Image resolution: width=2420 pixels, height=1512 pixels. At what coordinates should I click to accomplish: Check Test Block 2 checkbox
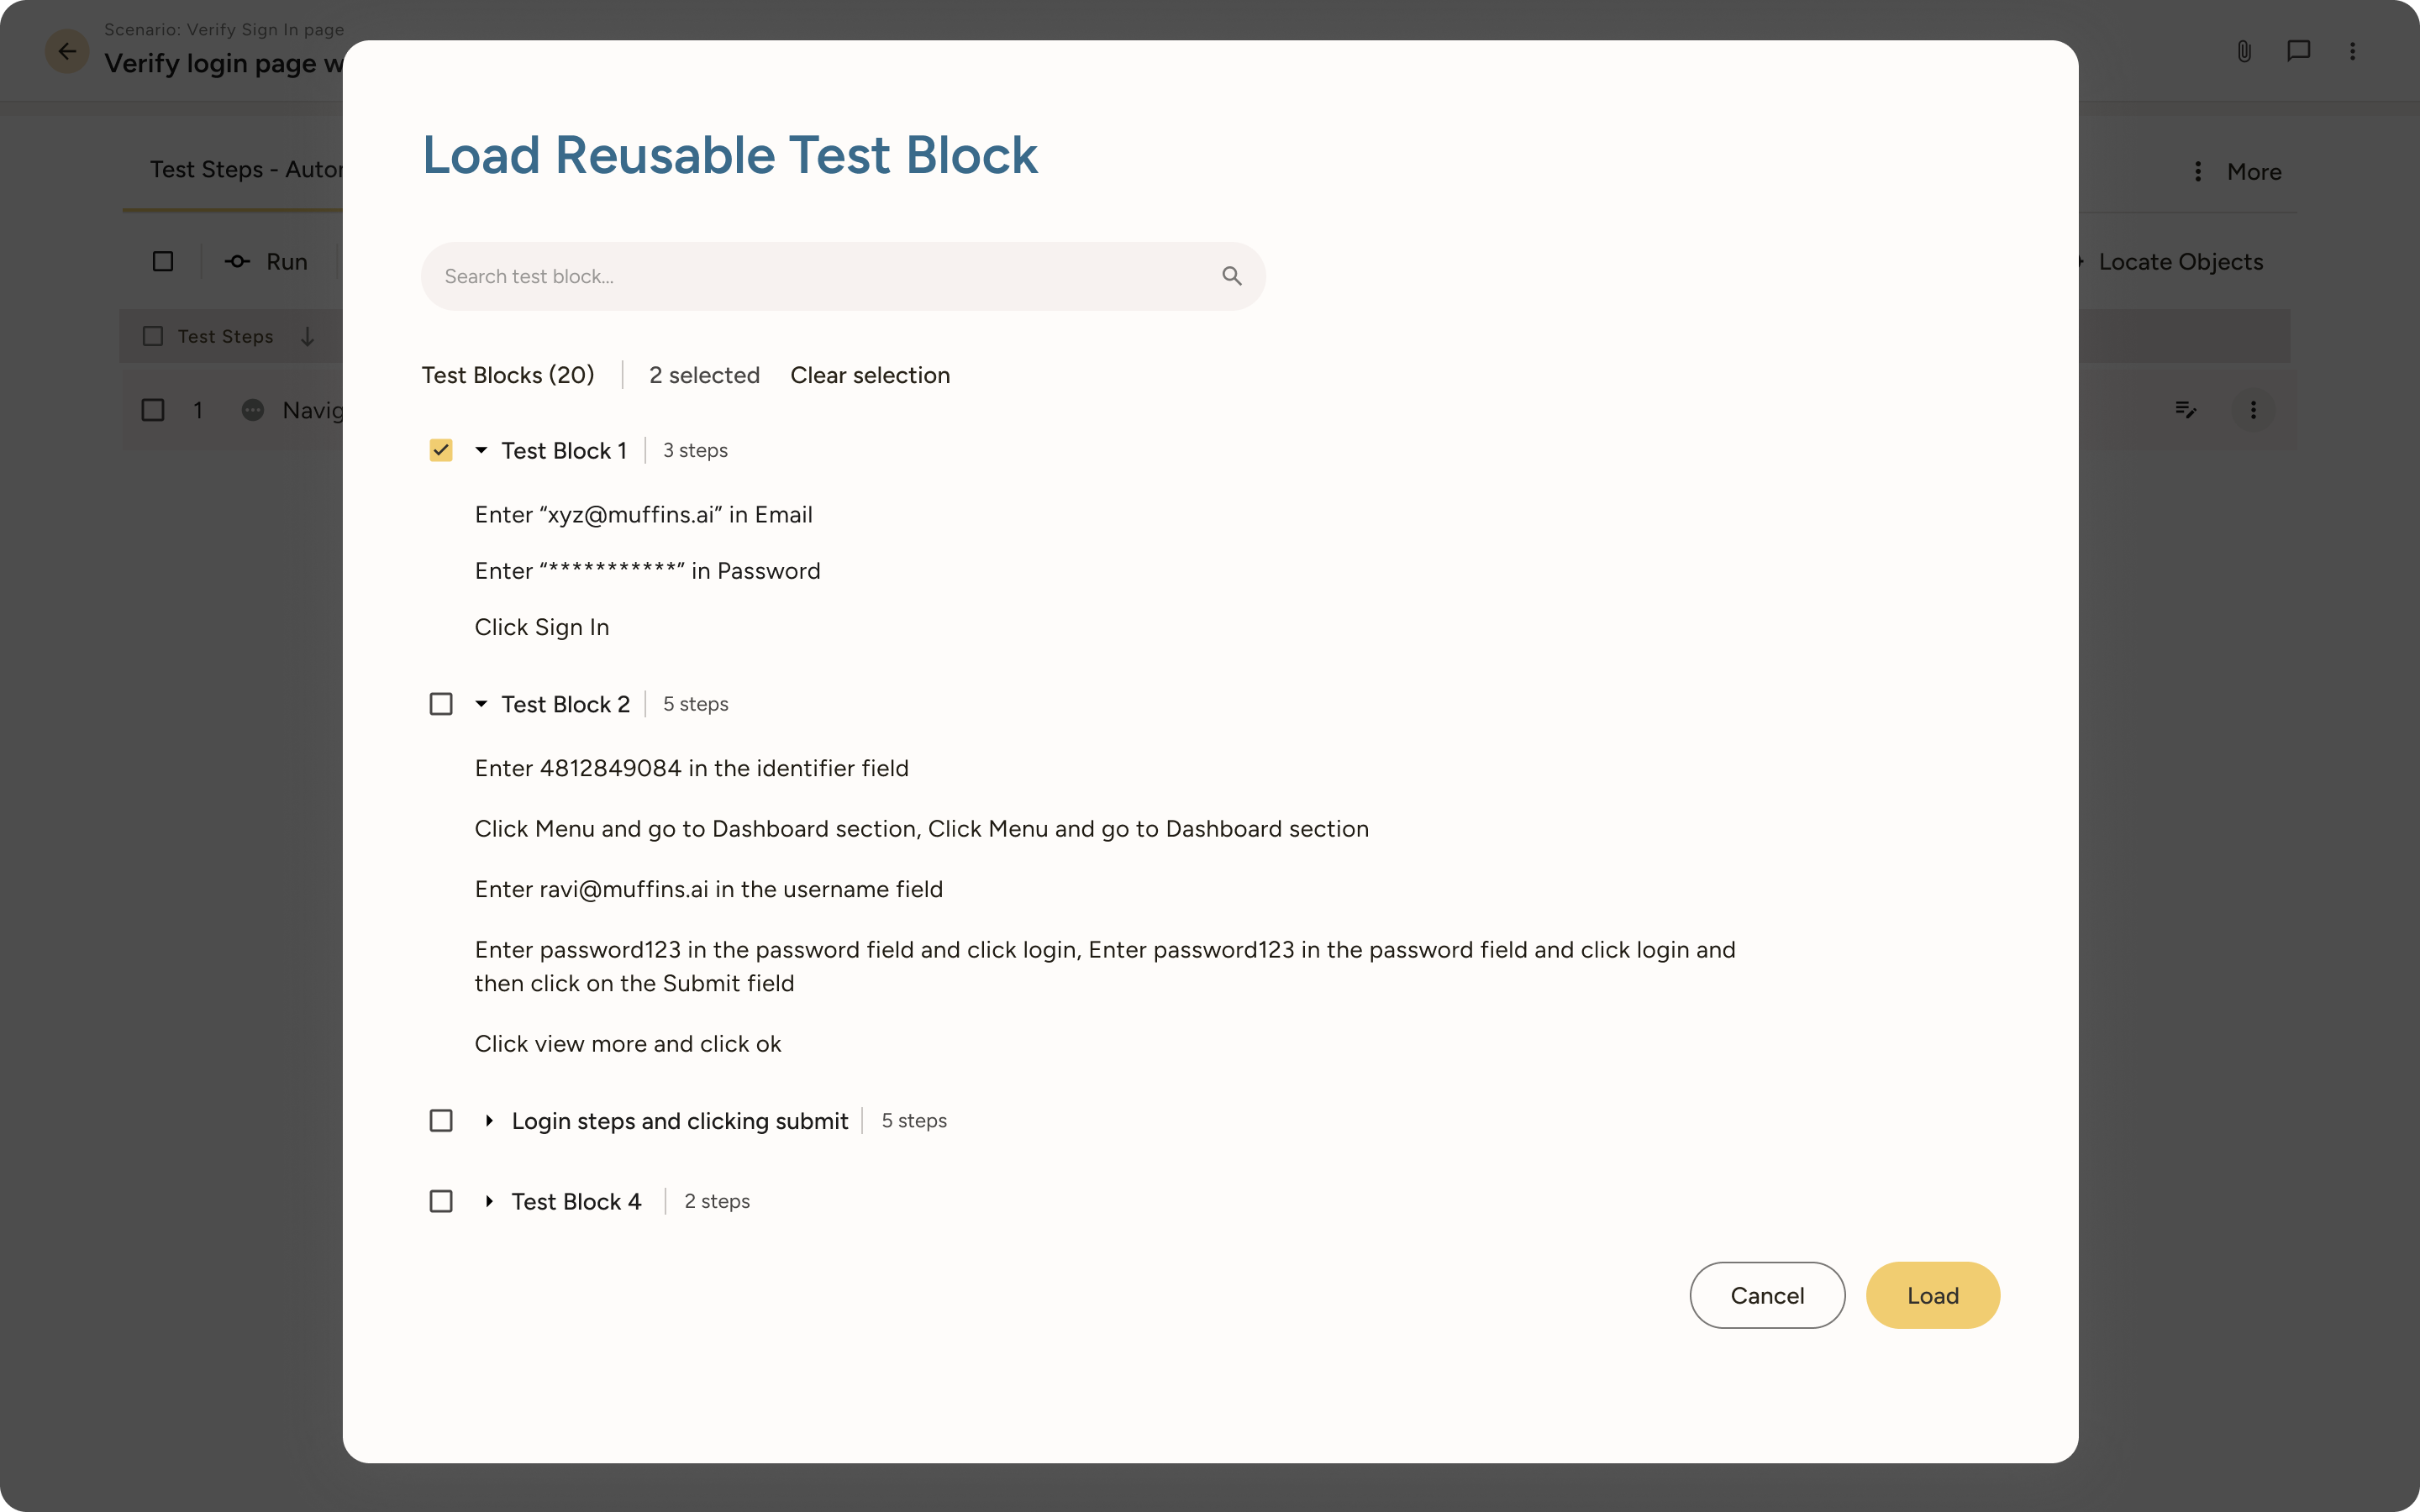pyautogui.click(x=441, y=703)
